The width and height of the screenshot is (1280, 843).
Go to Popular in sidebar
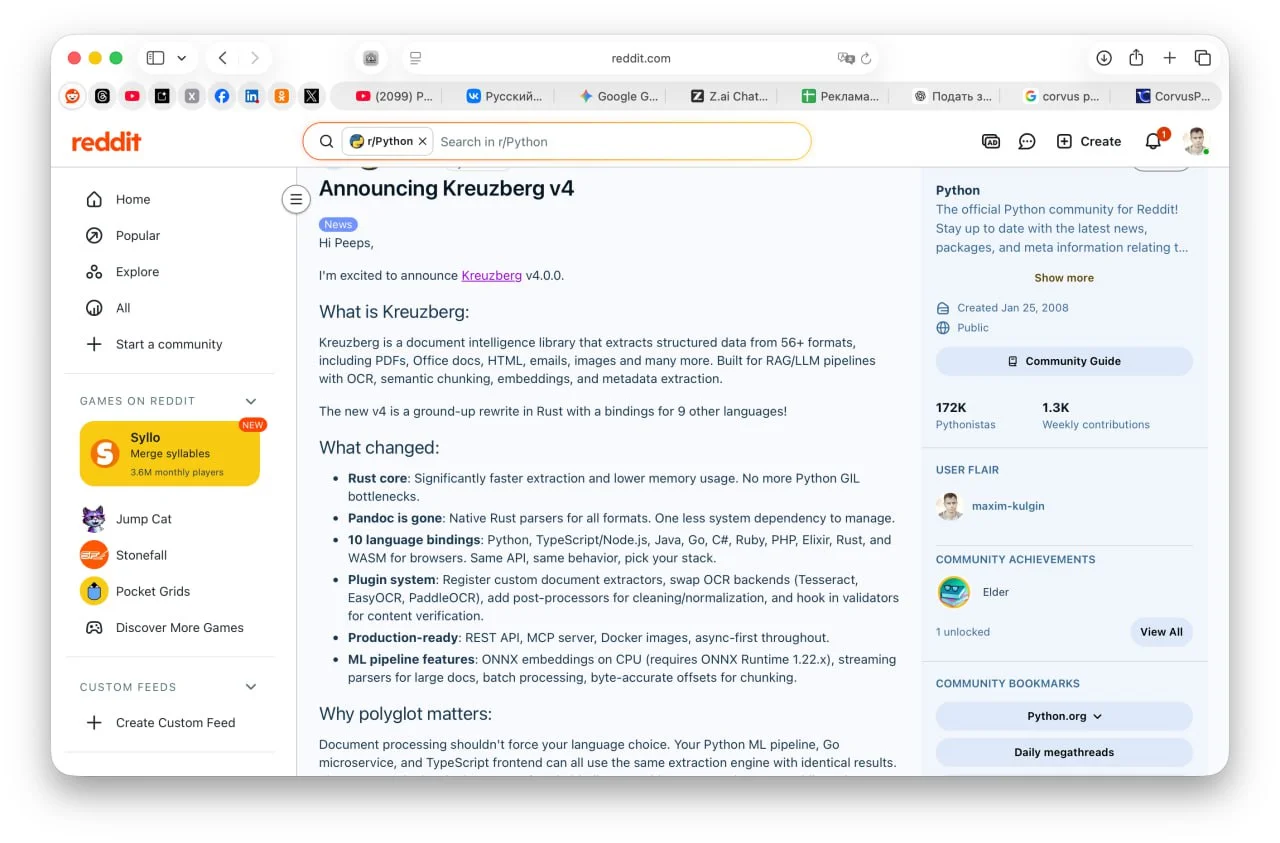coord(138,236)
